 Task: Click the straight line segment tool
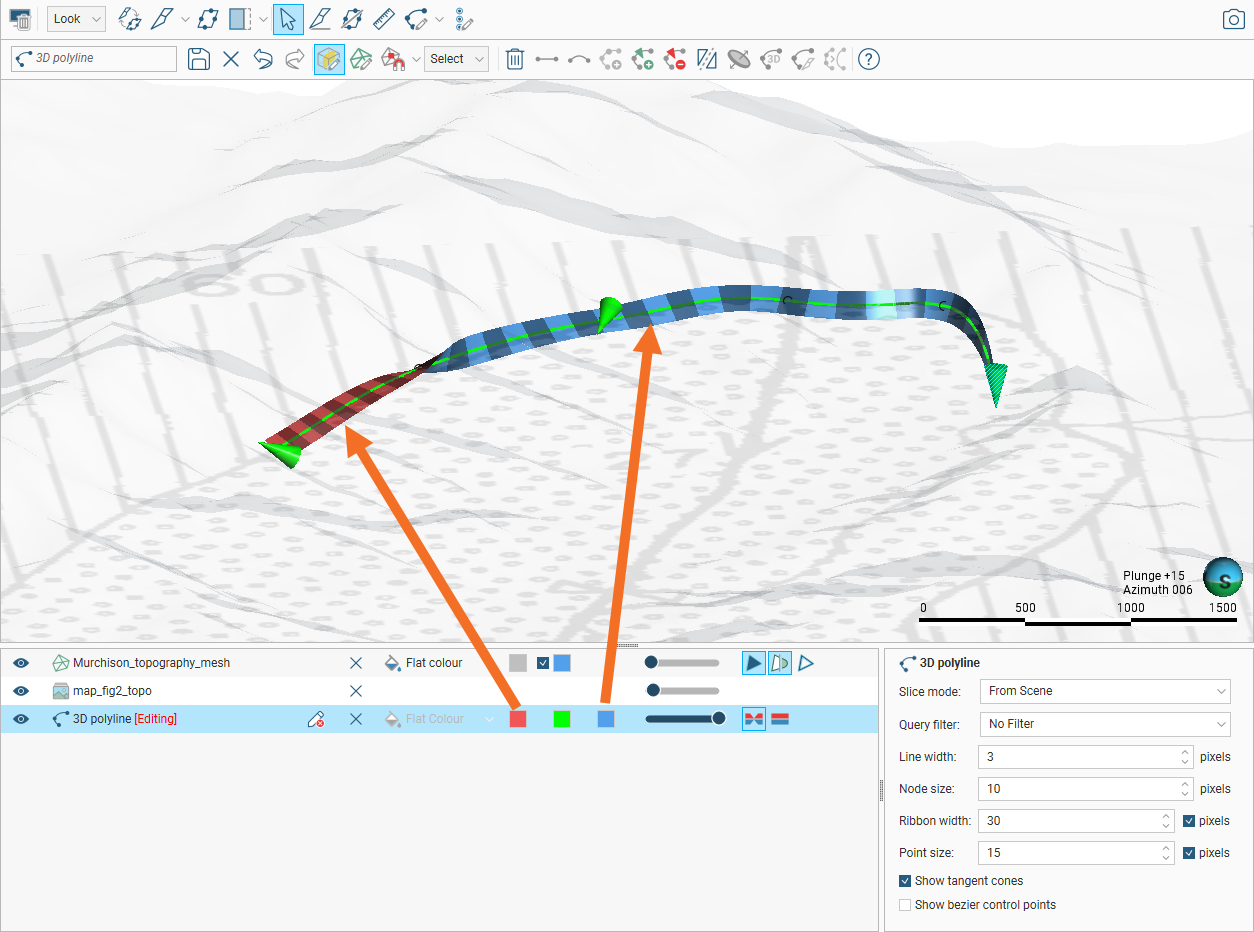tap(546, 59)
